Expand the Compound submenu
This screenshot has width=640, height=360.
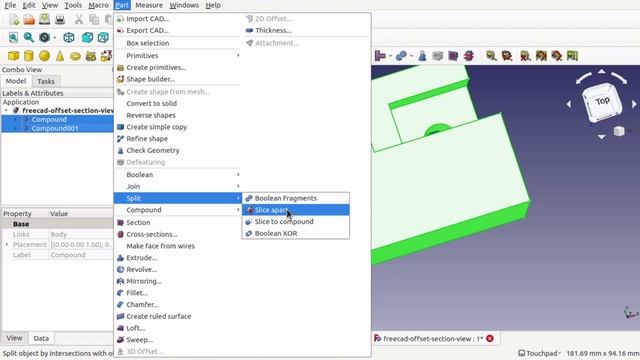178,210
